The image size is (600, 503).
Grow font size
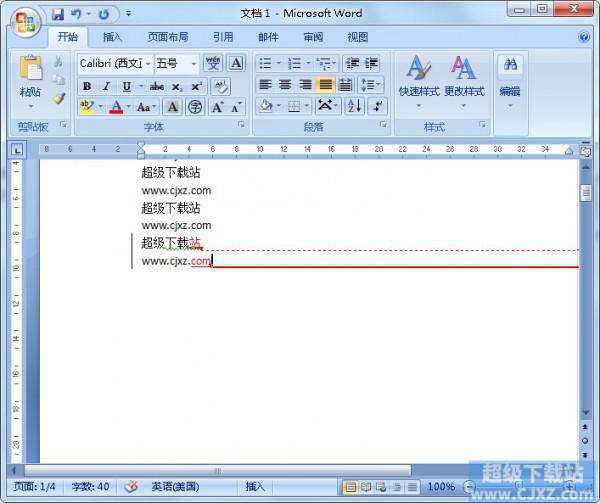point(217,107)
